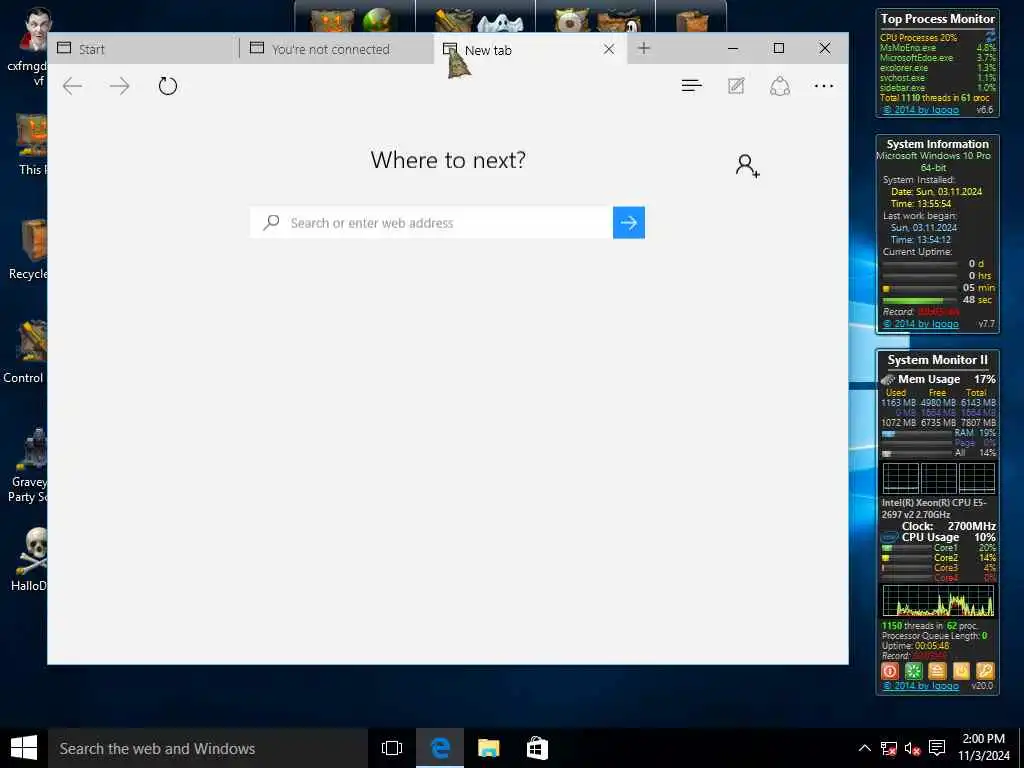This screenshot has height=768, width=1024.
Task: Open the taskbar clock showing 2:00 PM
Action: pos(984,747)
